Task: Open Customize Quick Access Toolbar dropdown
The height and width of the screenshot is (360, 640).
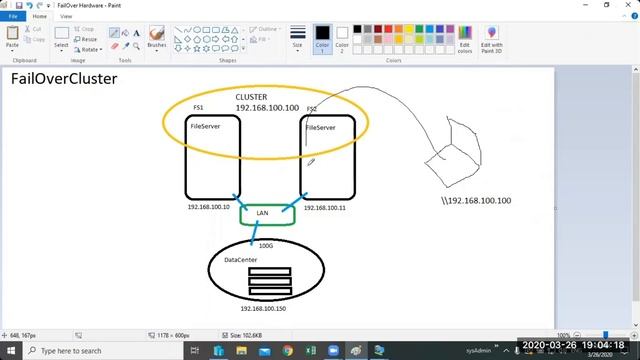Action: (48, 6)
